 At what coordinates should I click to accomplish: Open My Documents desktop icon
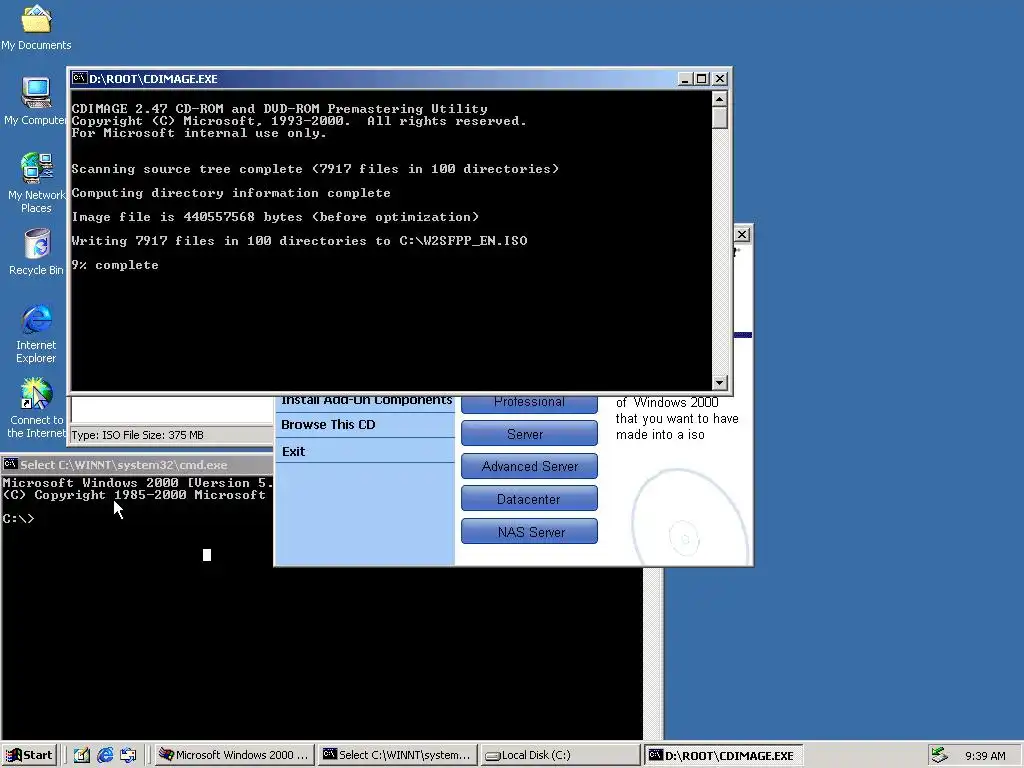pos(36,27)
